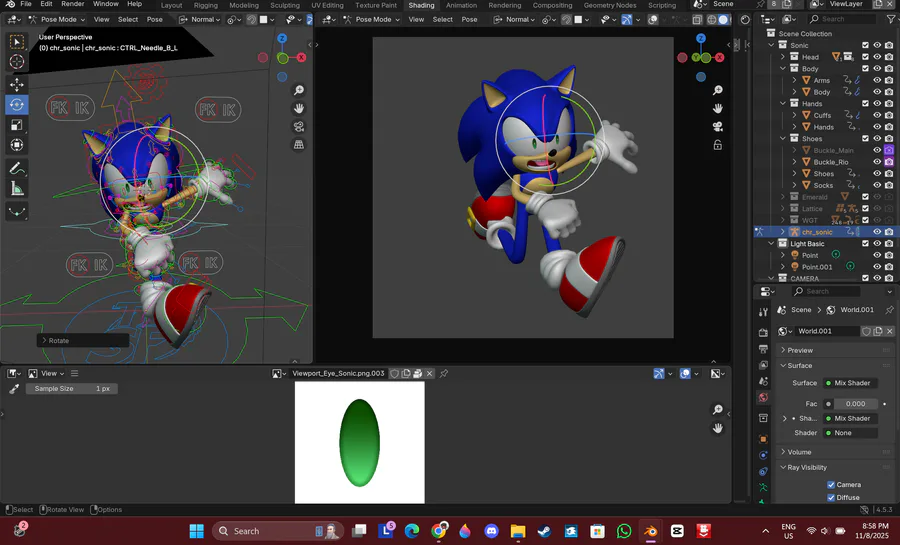This screenshot has height=545, width=900.
Task: Expand the Volume panel
Action: pos(800,452)
